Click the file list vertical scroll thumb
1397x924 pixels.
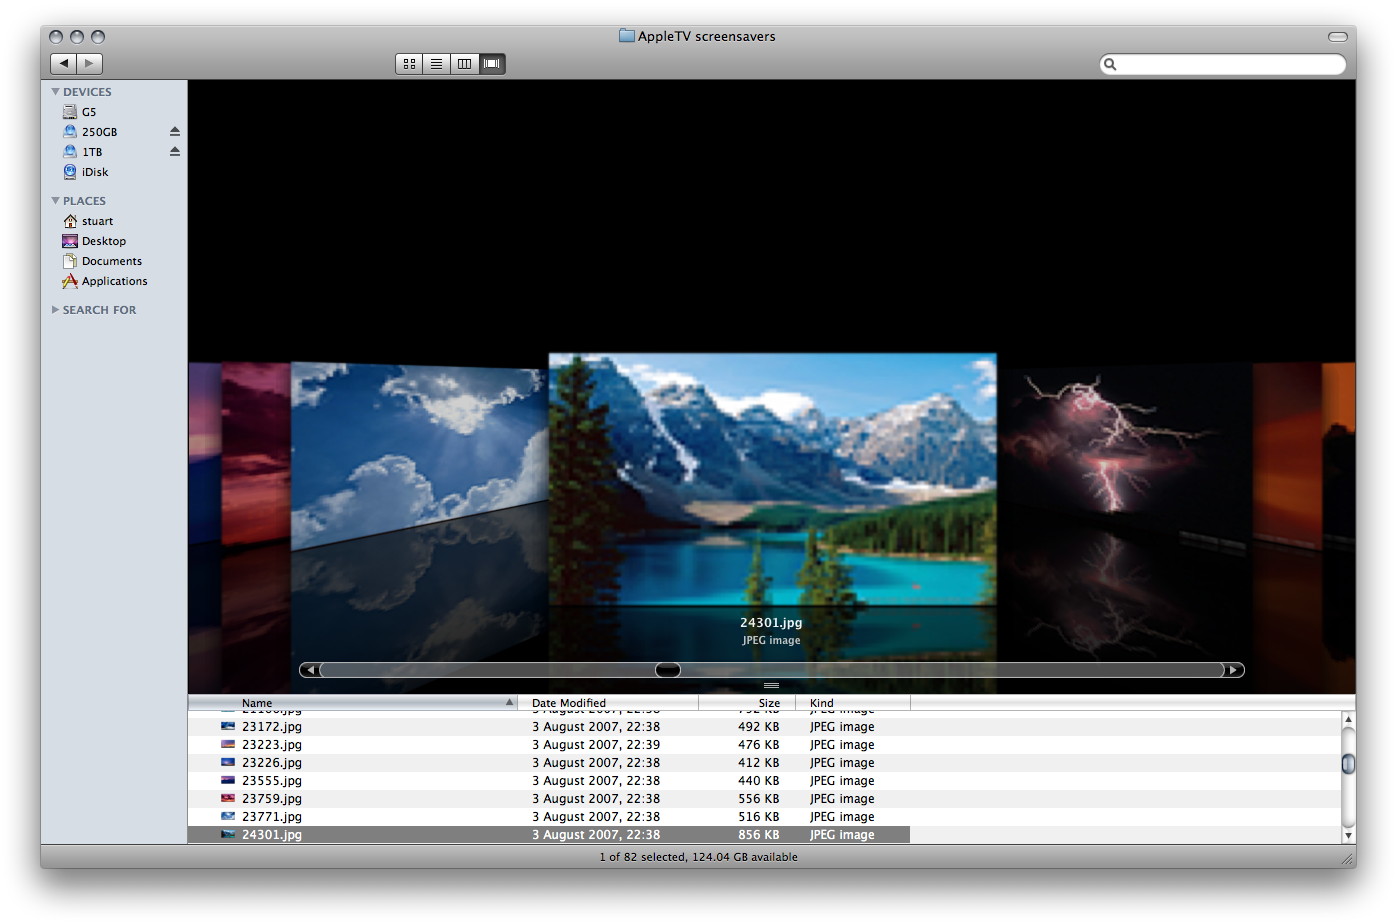(1348, 764)
